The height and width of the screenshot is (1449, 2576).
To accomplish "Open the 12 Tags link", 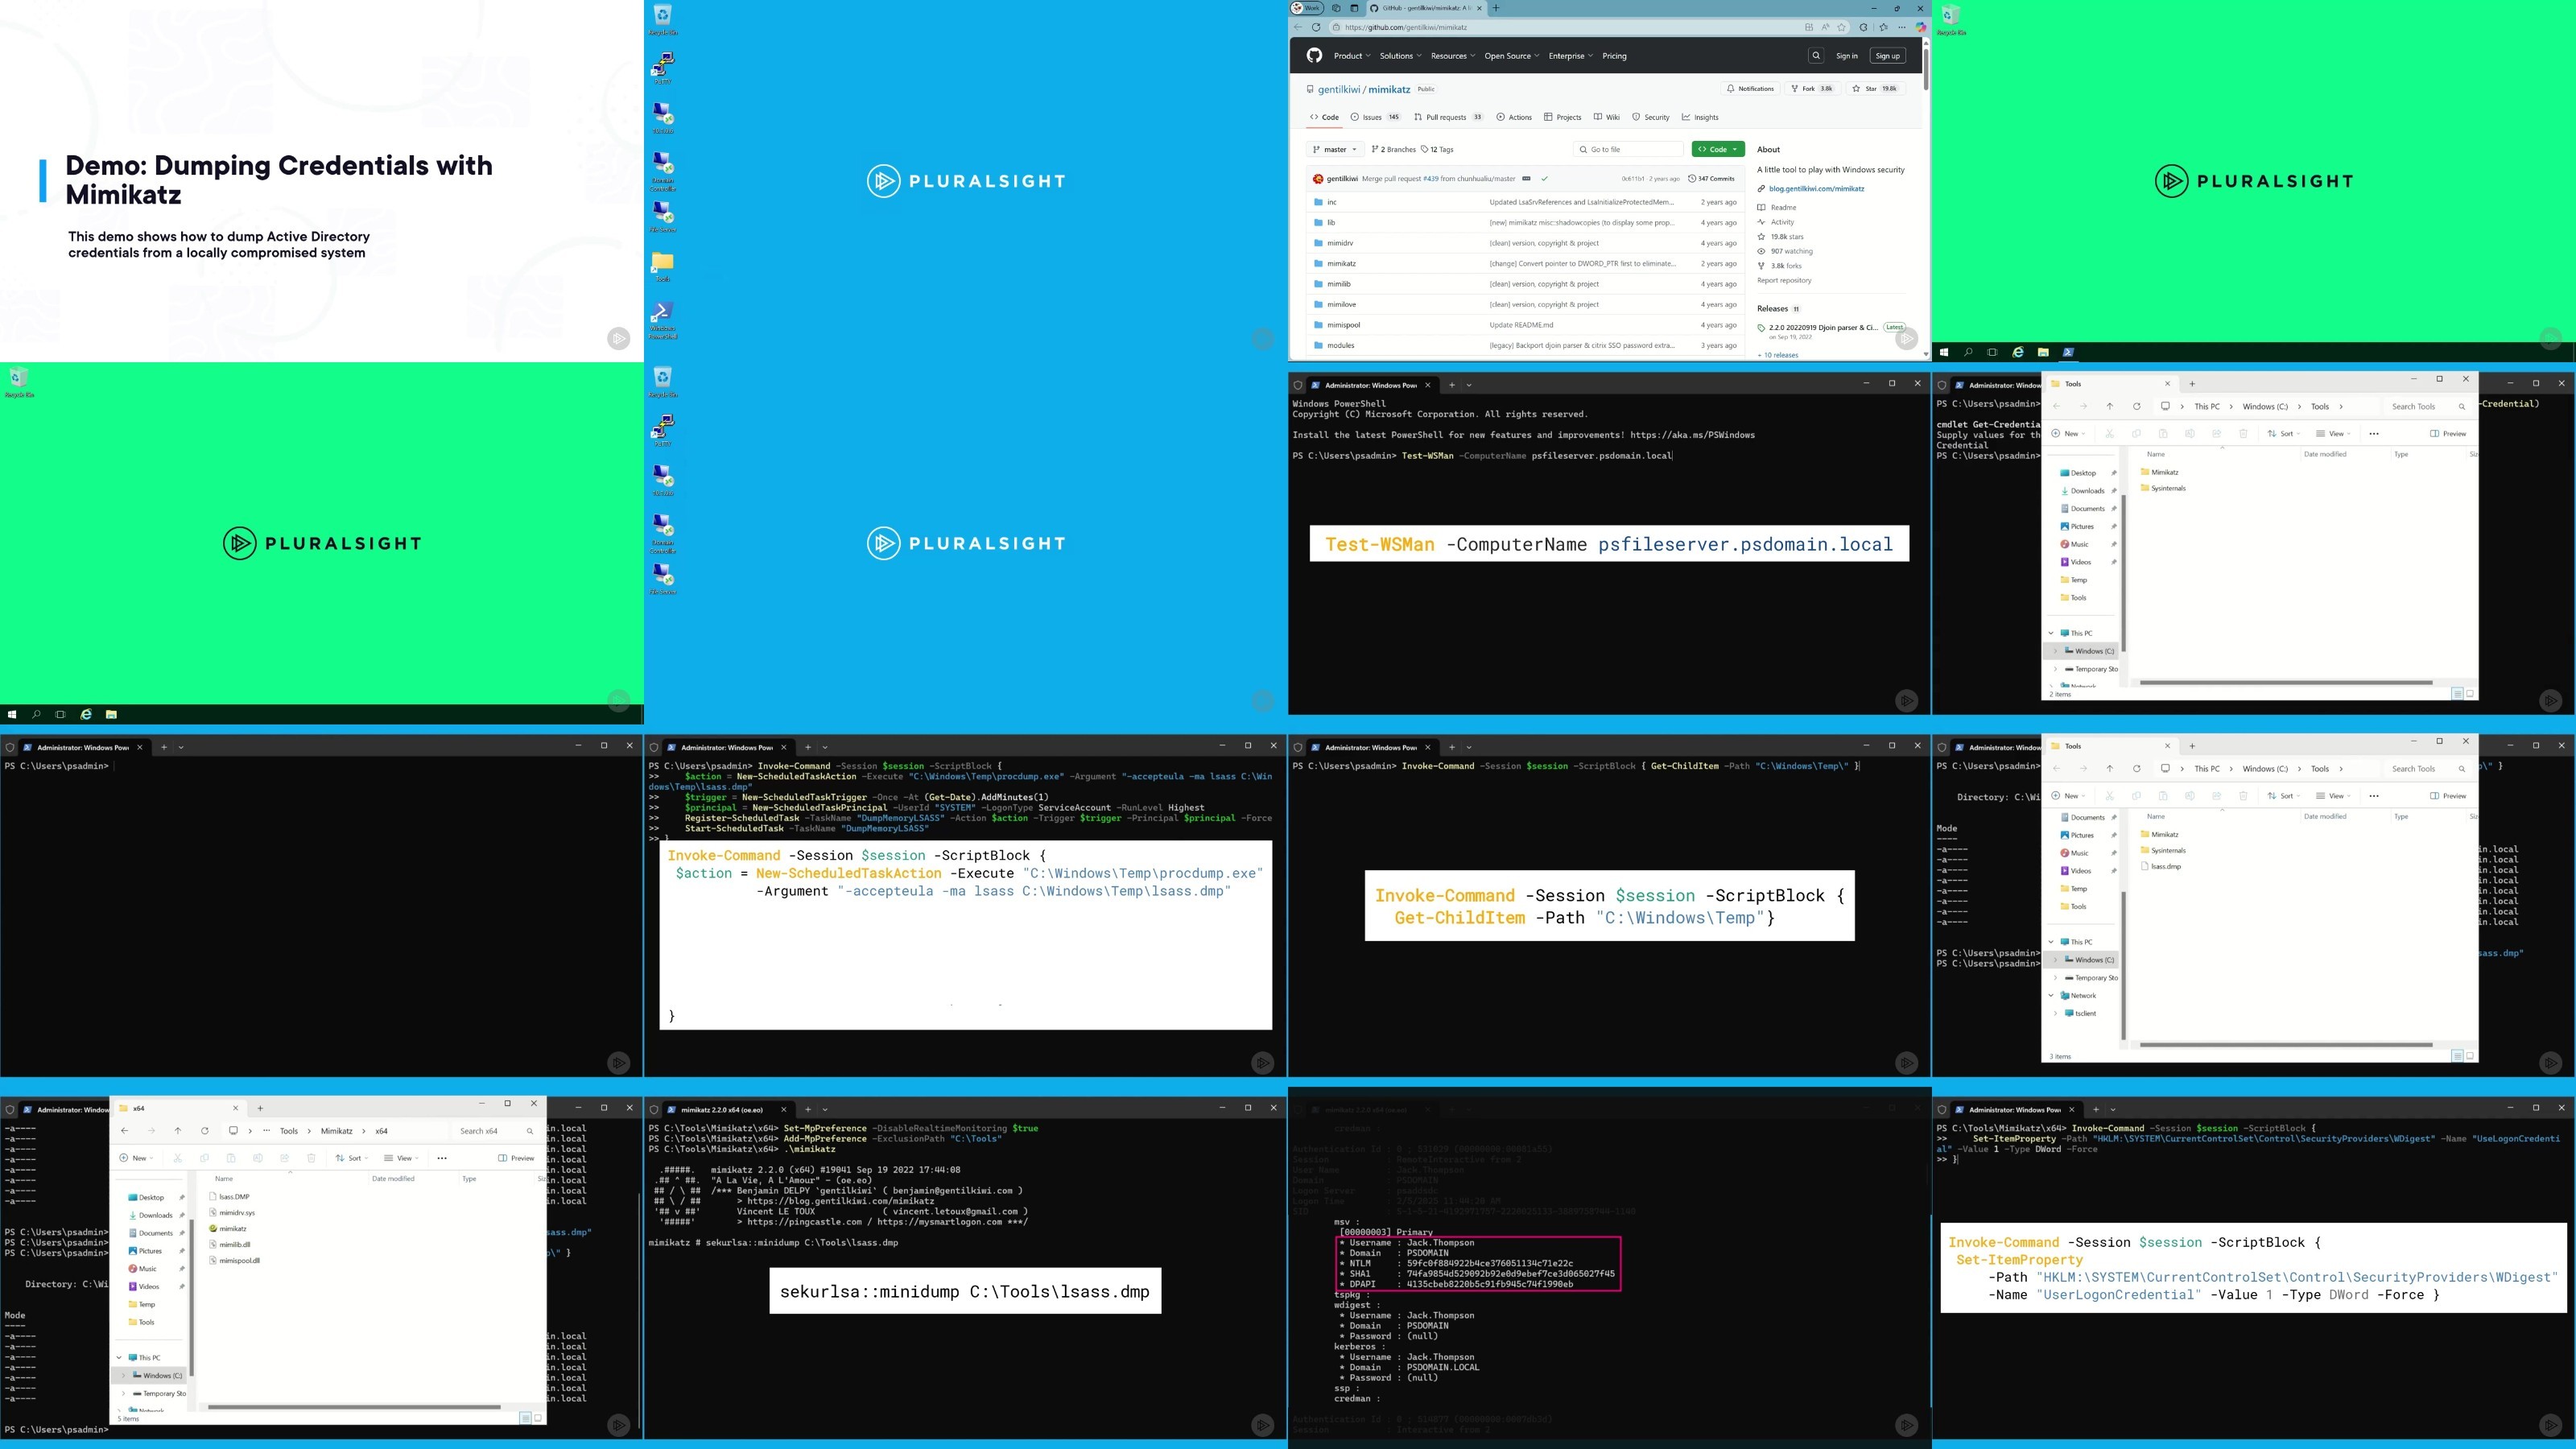I will pos(1437,150).
